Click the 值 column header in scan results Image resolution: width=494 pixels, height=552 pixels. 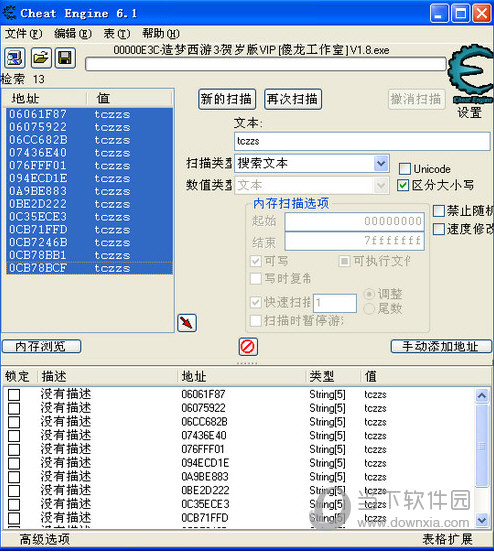pyautogui.click(x=130, y=98)
